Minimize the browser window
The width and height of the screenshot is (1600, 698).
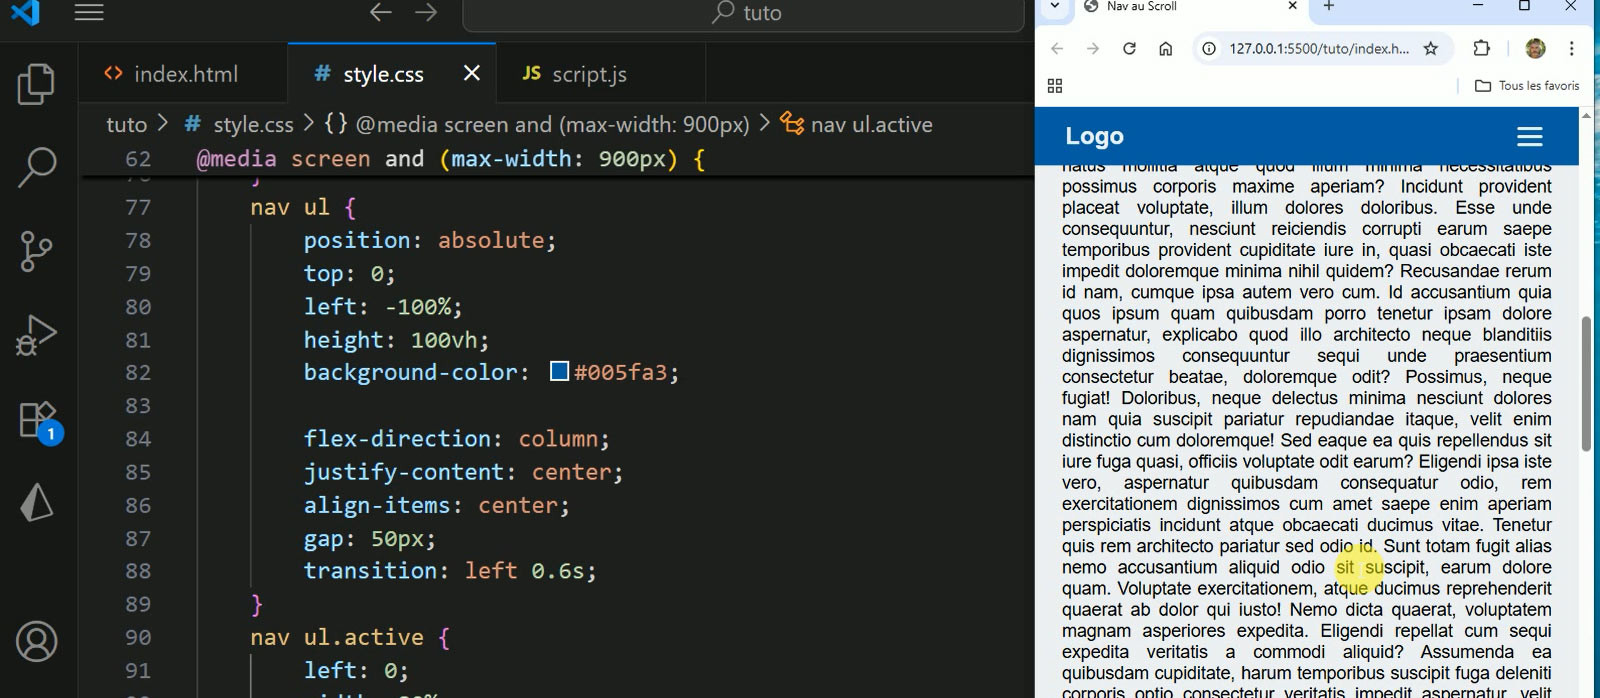pyautogui.click(x=1478, y=6)
